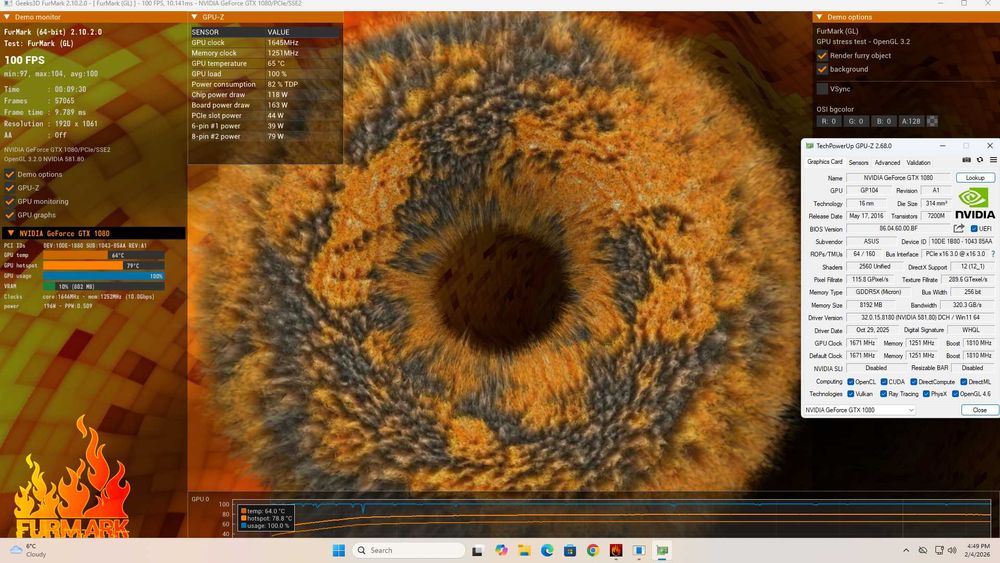Click the GPU-Z screenshot camera icon

click(966, 160)
